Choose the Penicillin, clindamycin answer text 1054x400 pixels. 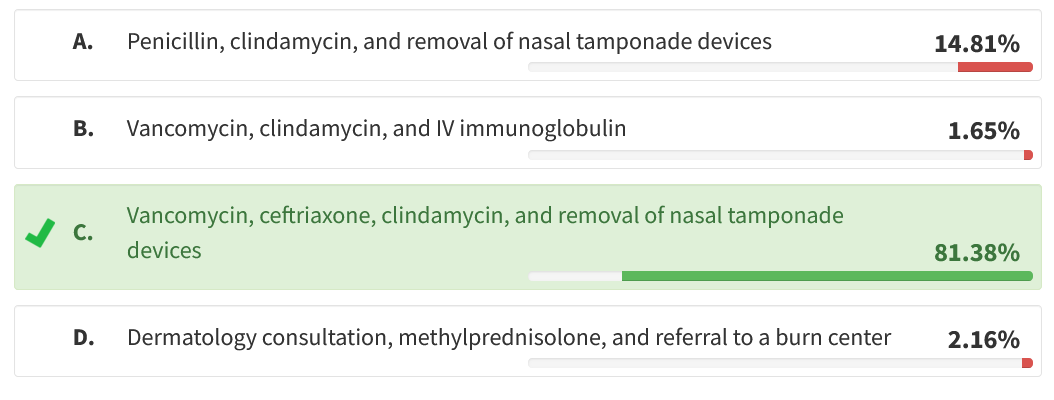pos(449,42)
